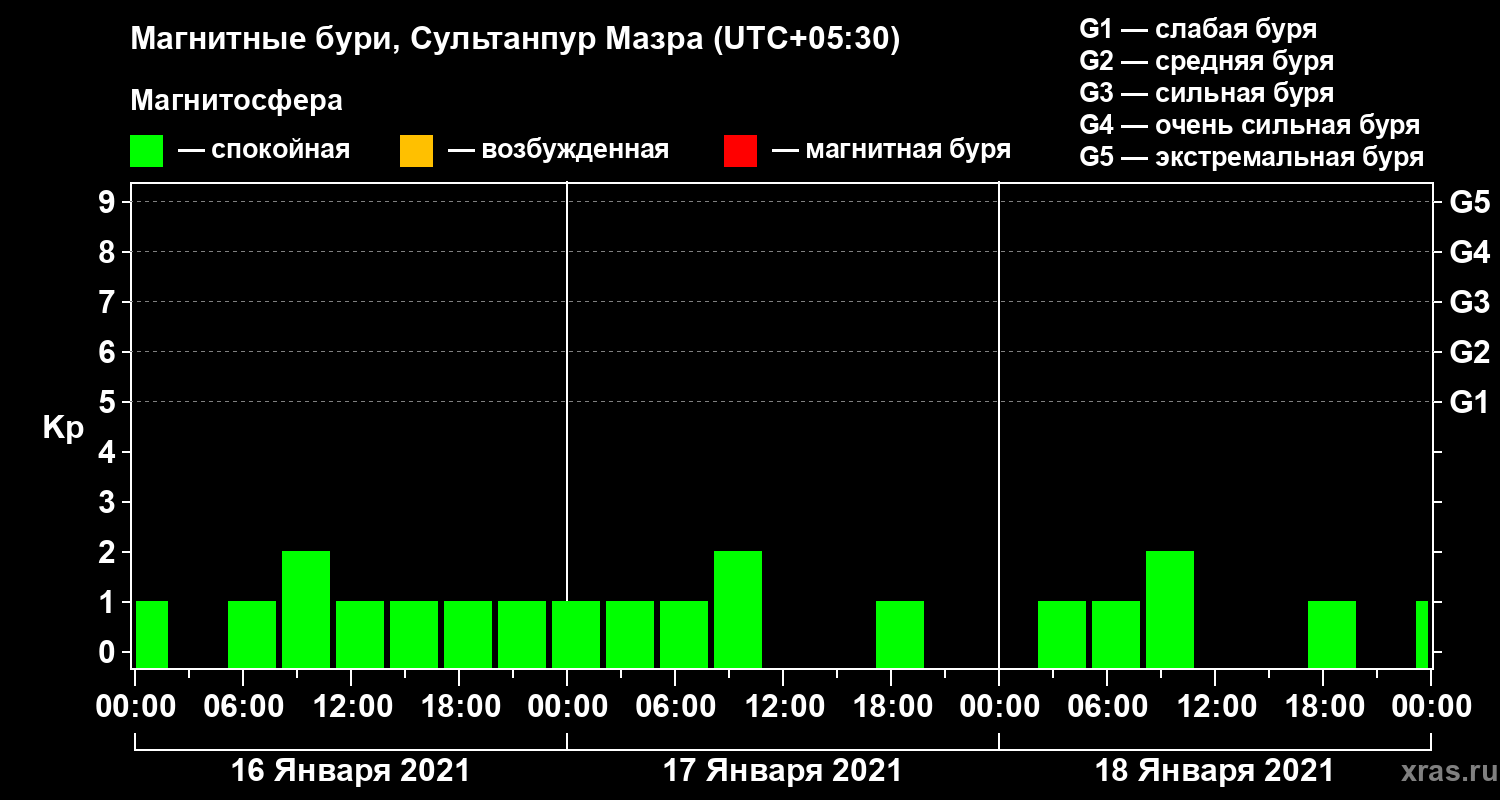Viewport: 1500px width, 800px height.
Task: Click the '18:00' tick label of 17 January
Action: (x=891, y=706)
